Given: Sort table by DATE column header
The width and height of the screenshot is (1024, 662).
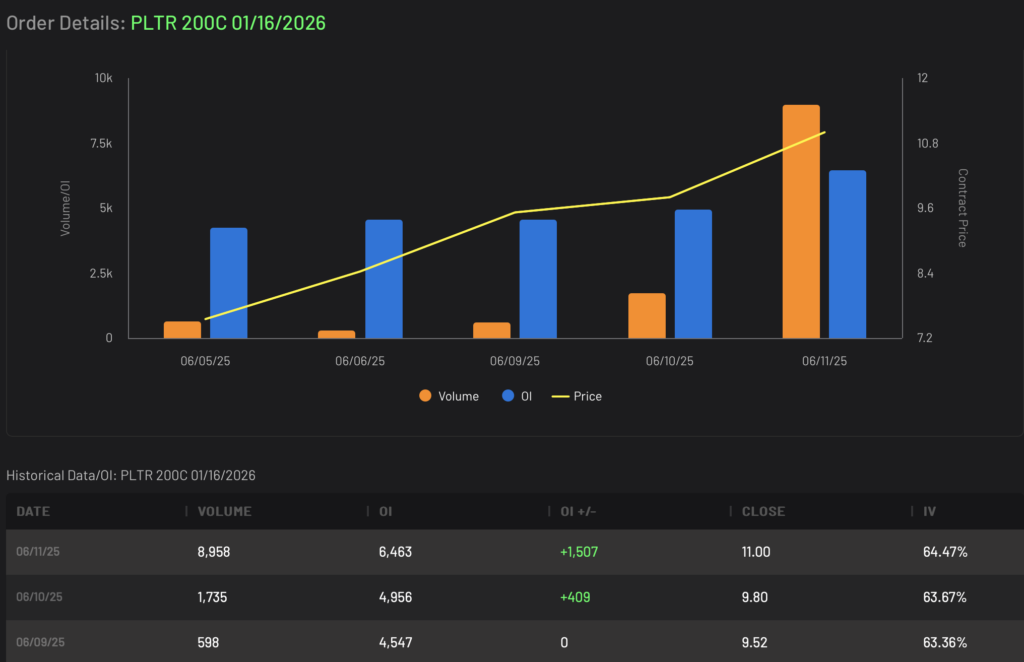Looking at the screenshot, I should (33, 511).
